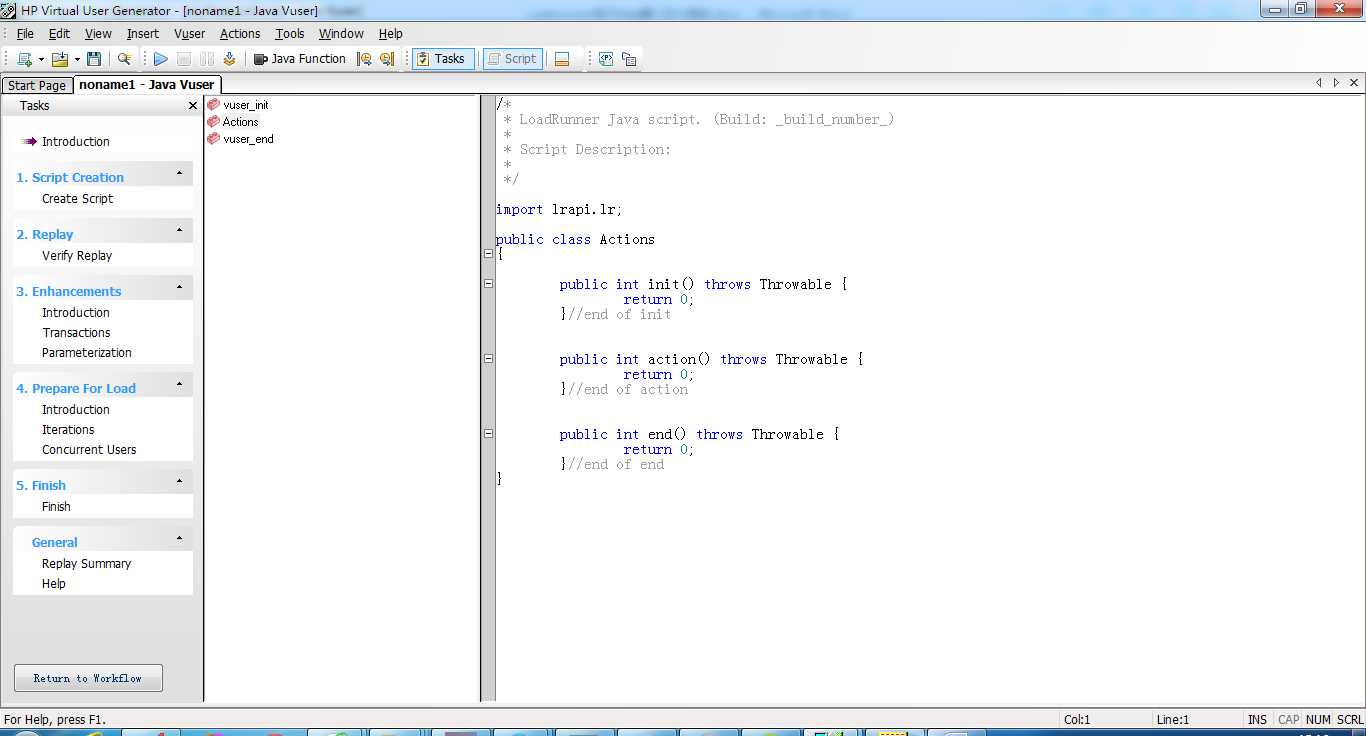The image size is (1366, 736).
Task: Open Introduction under 4. Prepare For Load
Action: 76,410
